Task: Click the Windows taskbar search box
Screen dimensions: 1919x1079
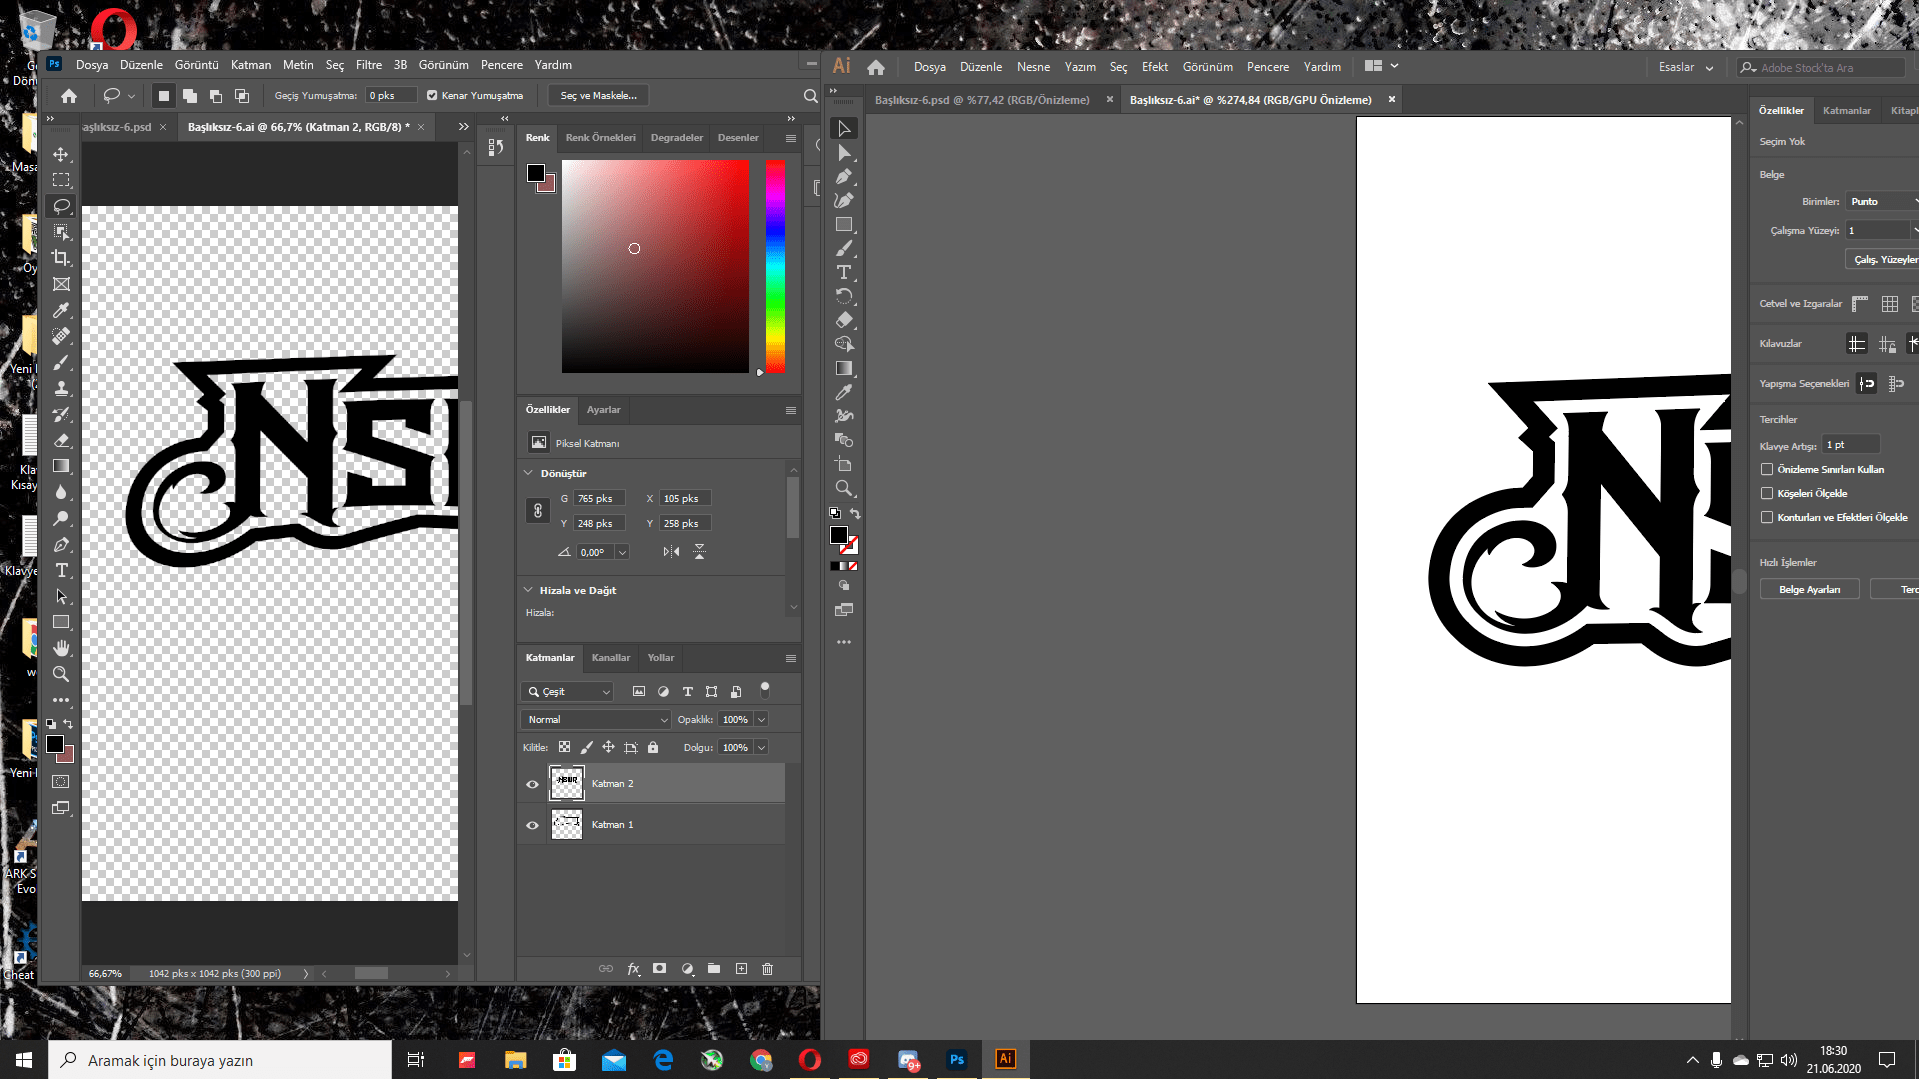Action: coord(220,1060)
